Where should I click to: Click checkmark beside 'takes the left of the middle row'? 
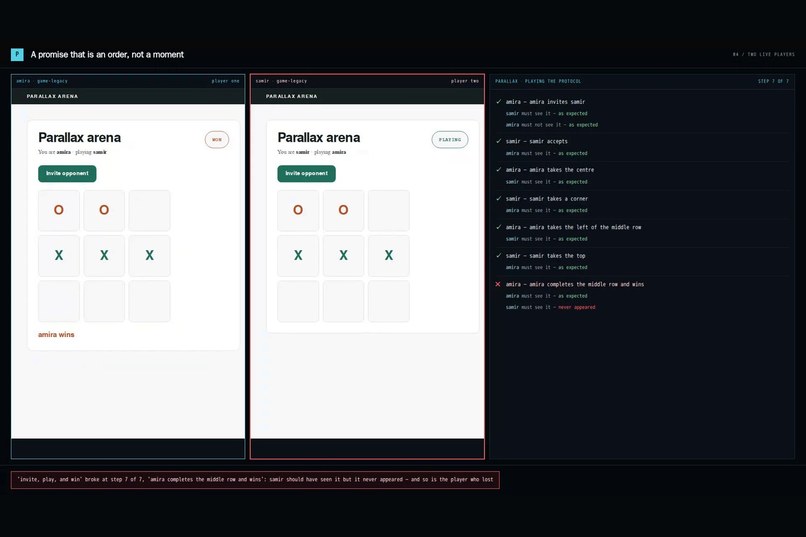[498, 227]
